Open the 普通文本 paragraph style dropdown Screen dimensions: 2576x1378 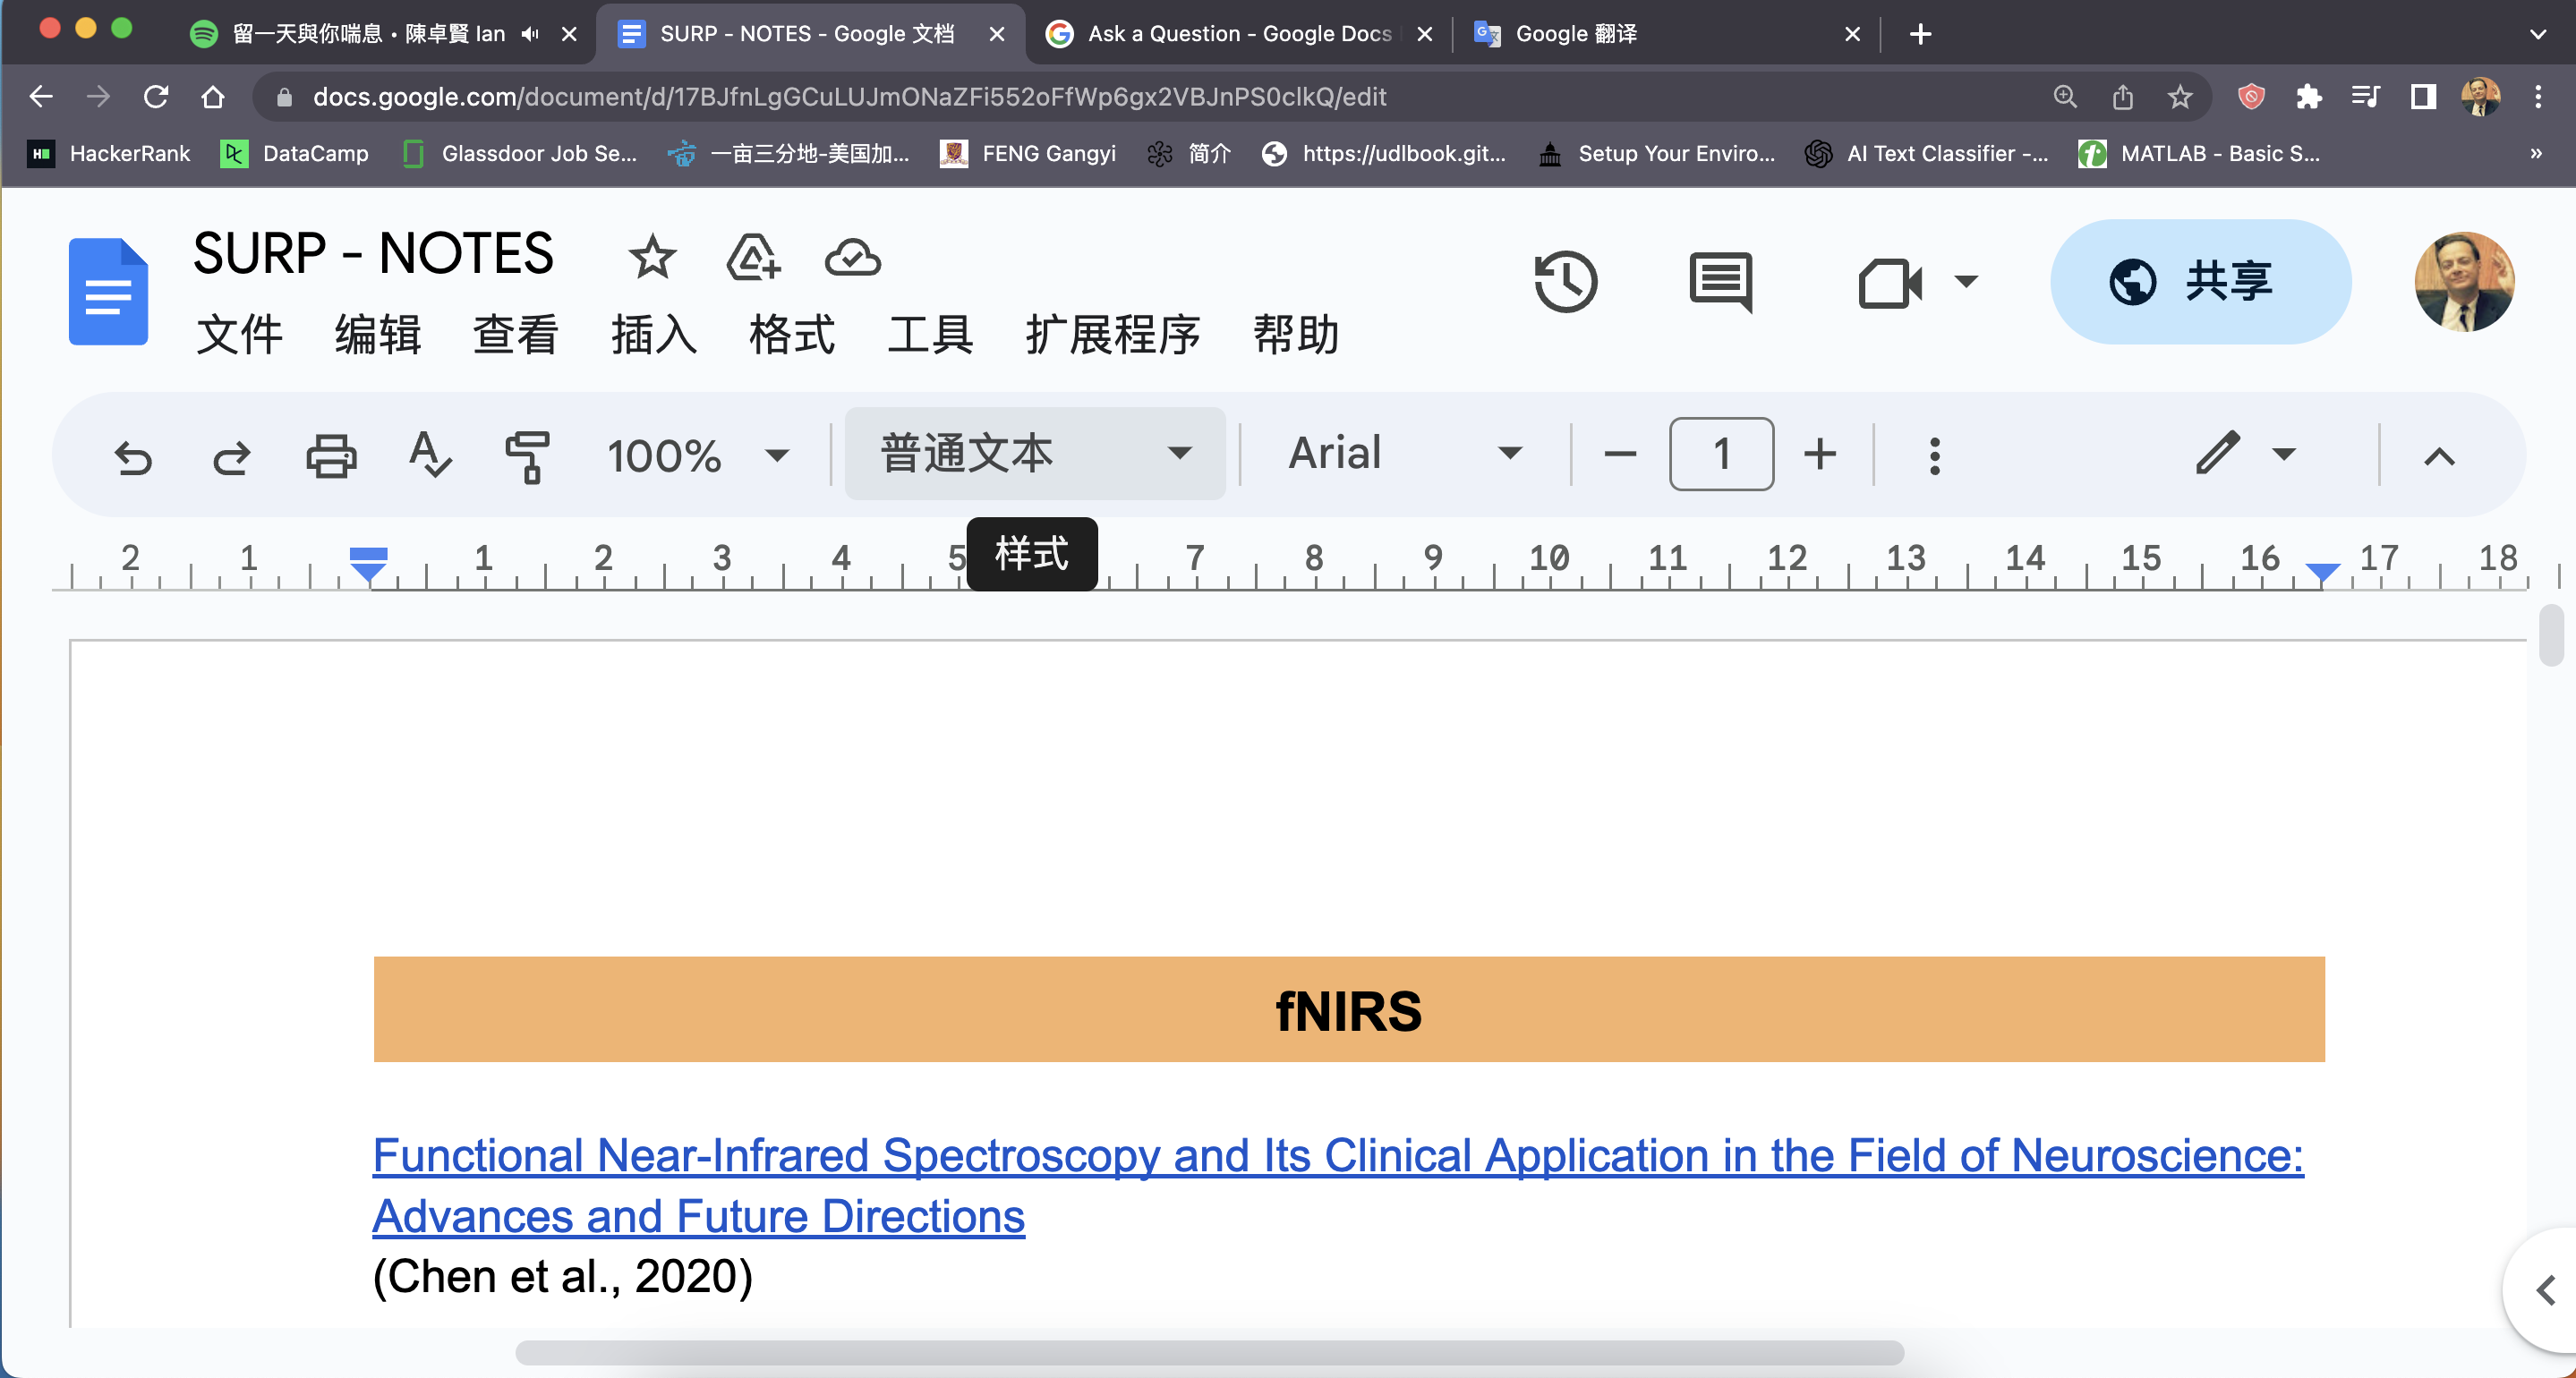[x=1034, y=454]
